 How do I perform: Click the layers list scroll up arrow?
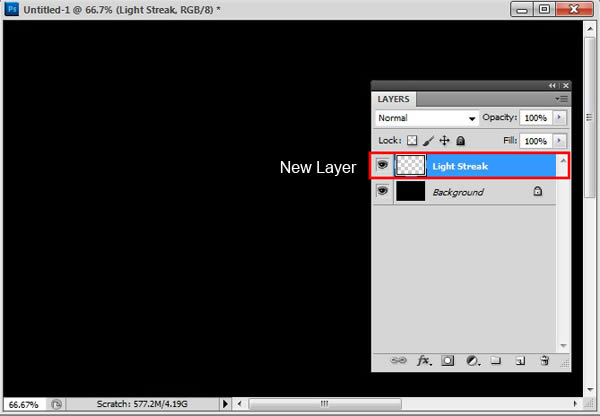(x=563, y=160)
